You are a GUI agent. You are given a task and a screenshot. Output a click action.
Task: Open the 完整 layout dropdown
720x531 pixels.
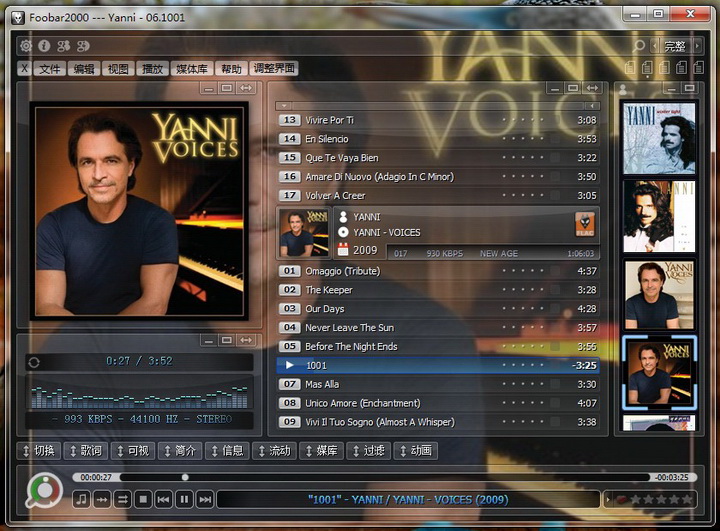pyautogui.click(x=676, y=46)
